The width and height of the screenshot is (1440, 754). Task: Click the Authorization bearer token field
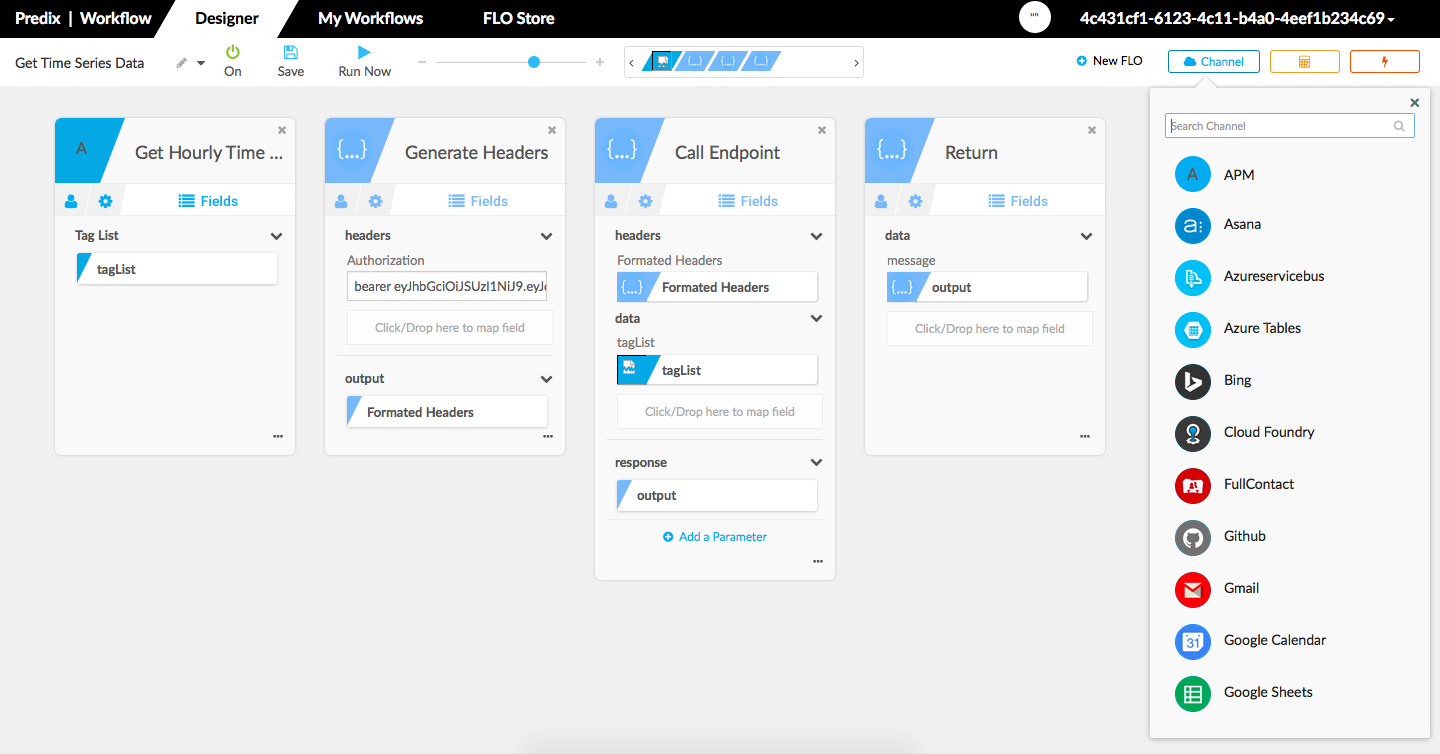click(449, 287)
